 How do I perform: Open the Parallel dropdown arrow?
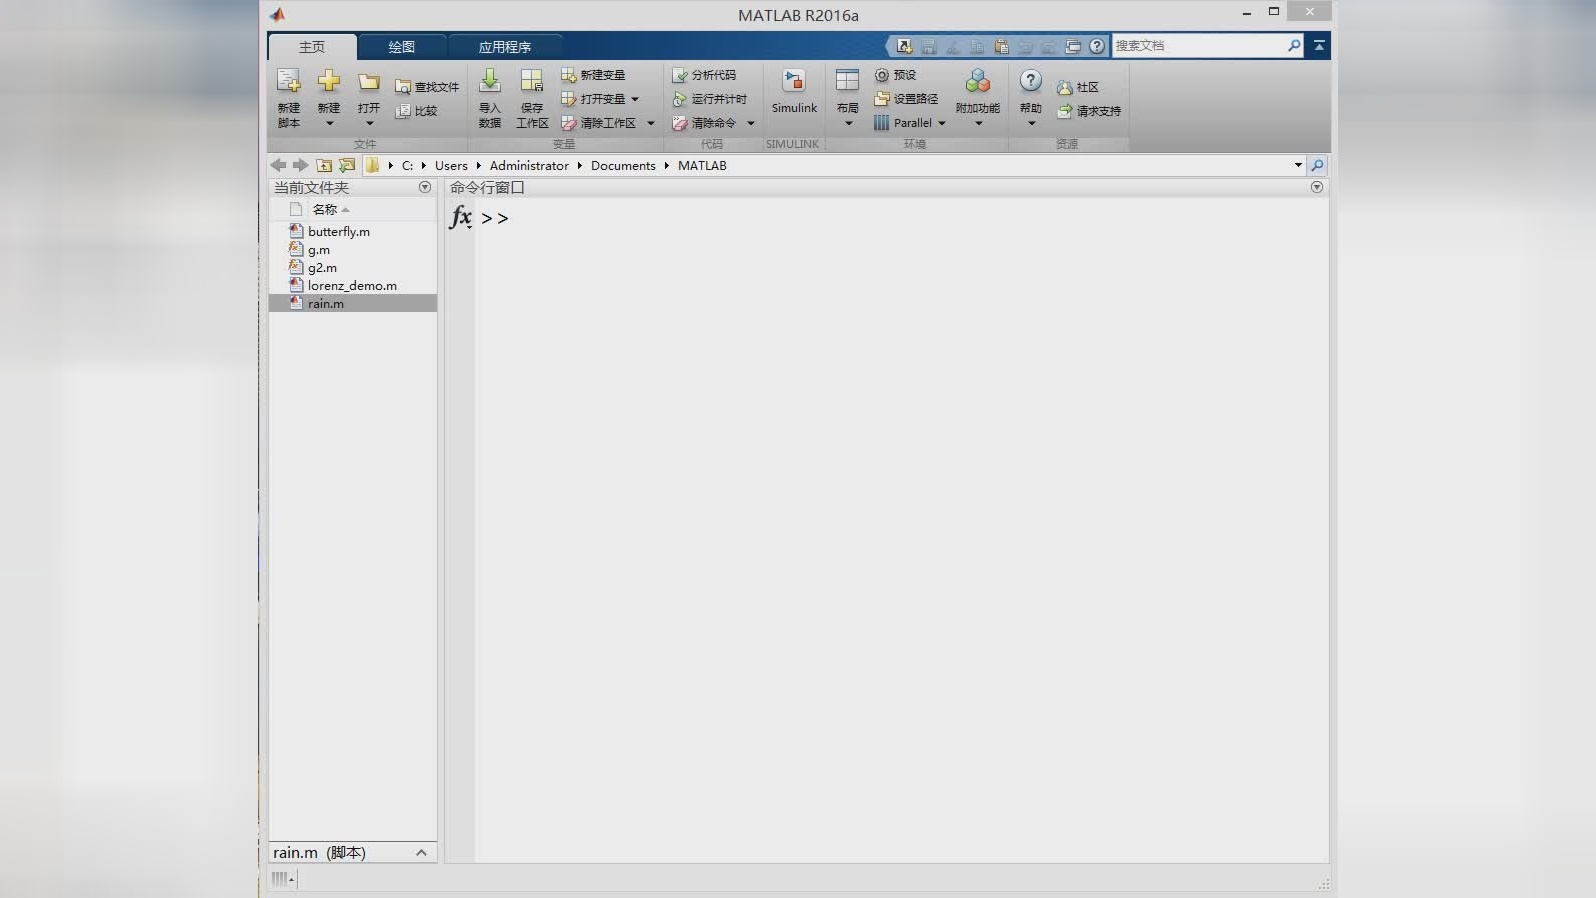942,123
